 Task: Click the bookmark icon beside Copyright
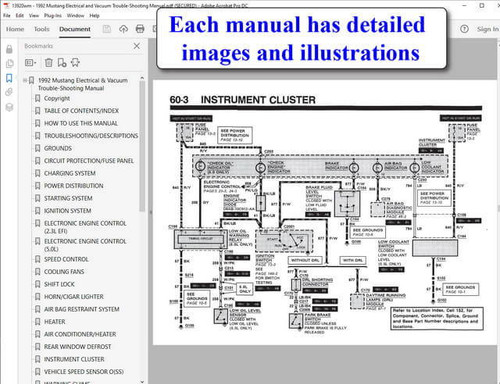(37, 98)
